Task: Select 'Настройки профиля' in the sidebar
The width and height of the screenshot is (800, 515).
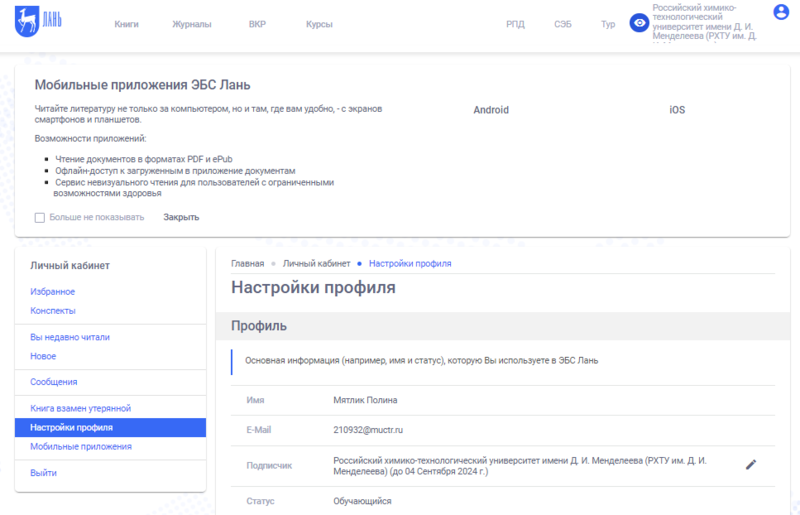Action: pyautogui.click(x=110, y=428)
